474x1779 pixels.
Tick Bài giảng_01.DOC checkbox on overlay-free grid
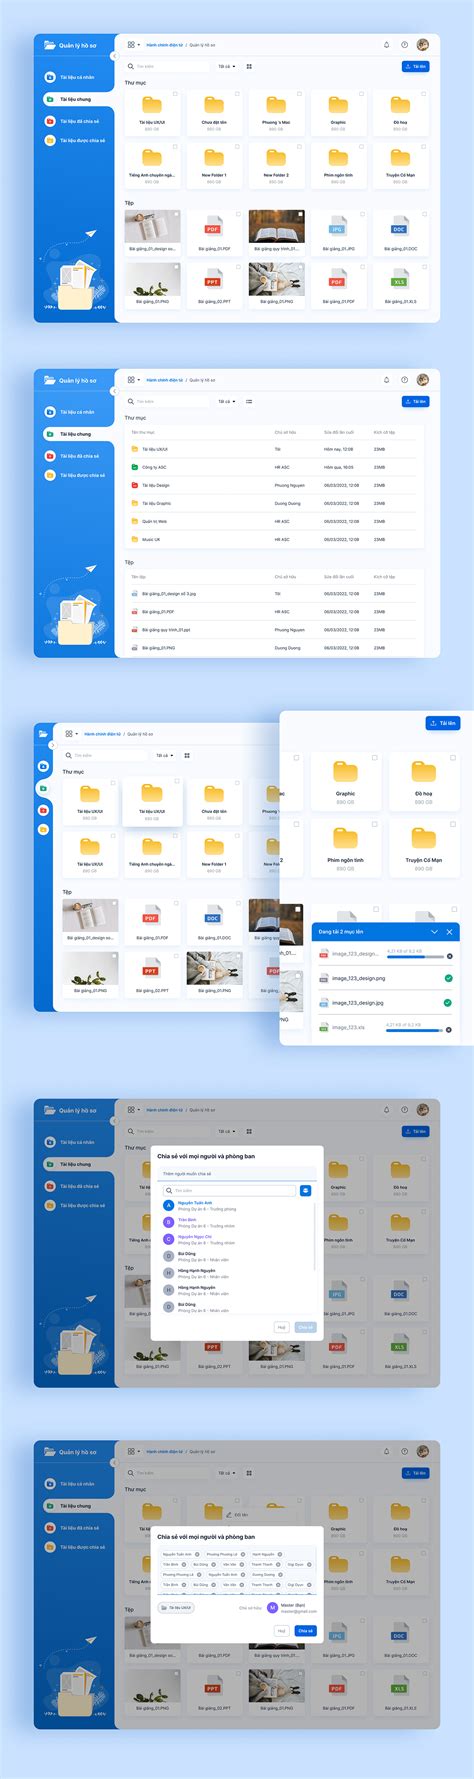tap(423, 214)
